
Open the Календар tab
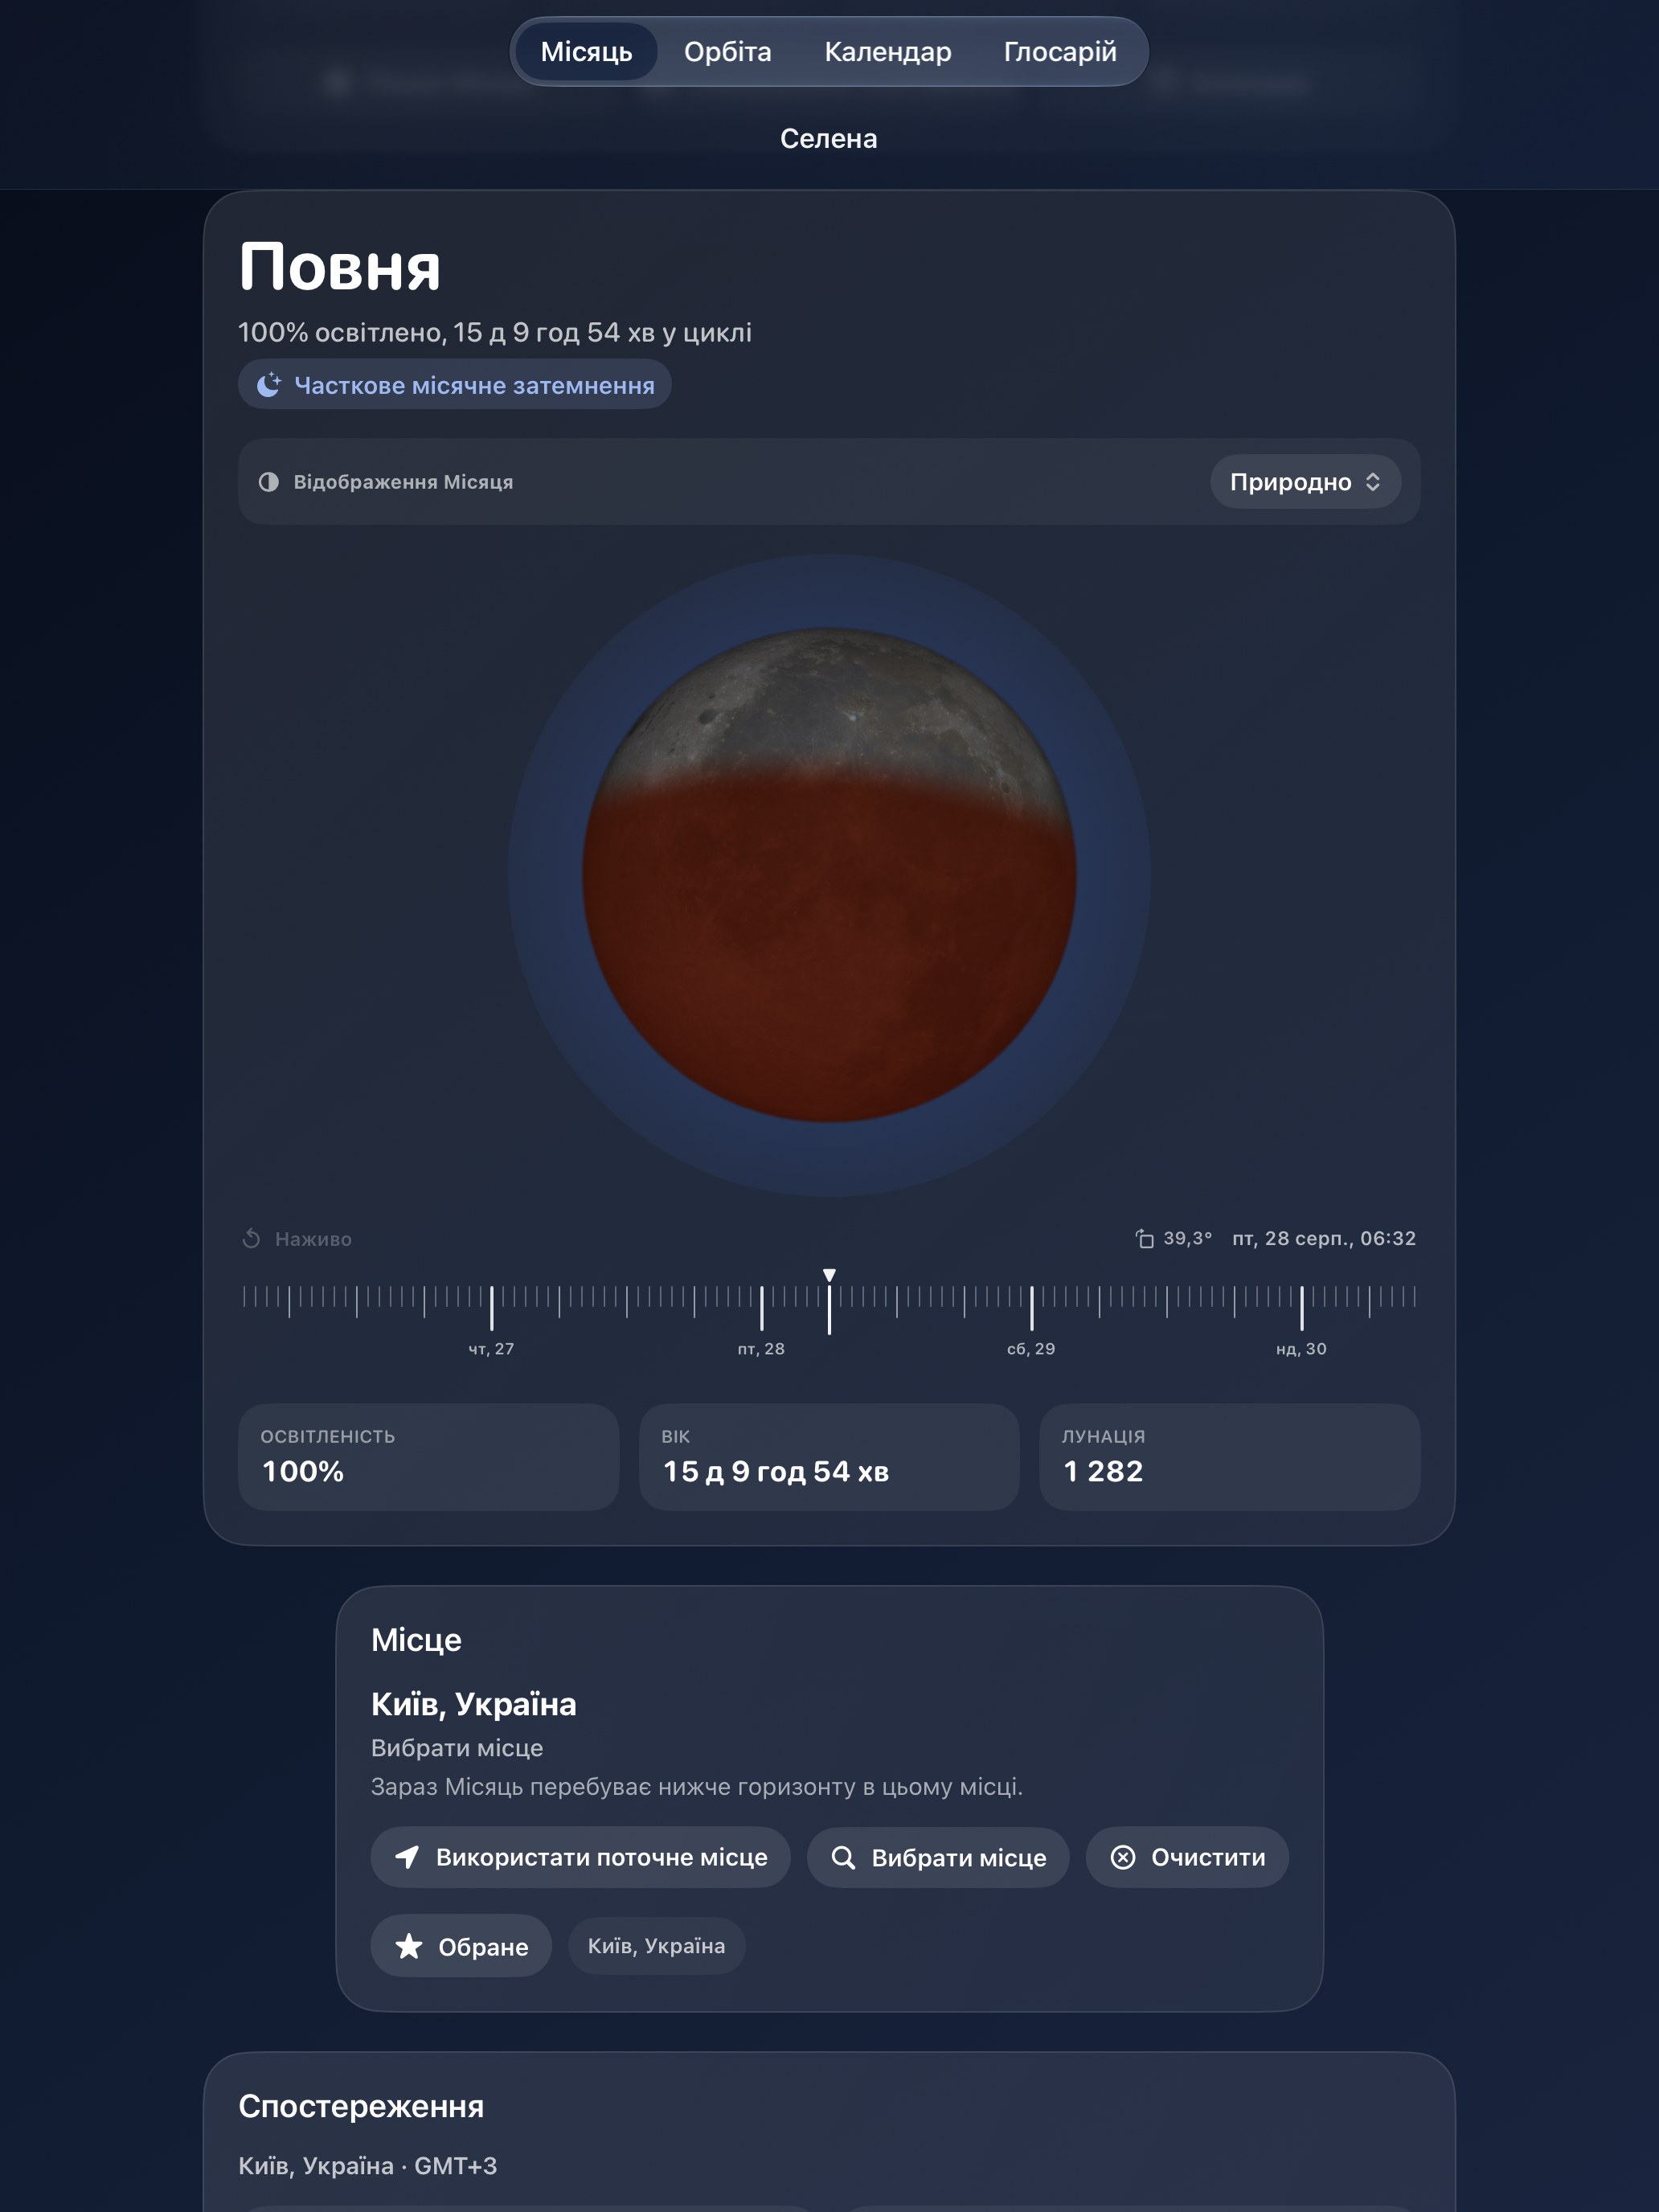[888, 52]
